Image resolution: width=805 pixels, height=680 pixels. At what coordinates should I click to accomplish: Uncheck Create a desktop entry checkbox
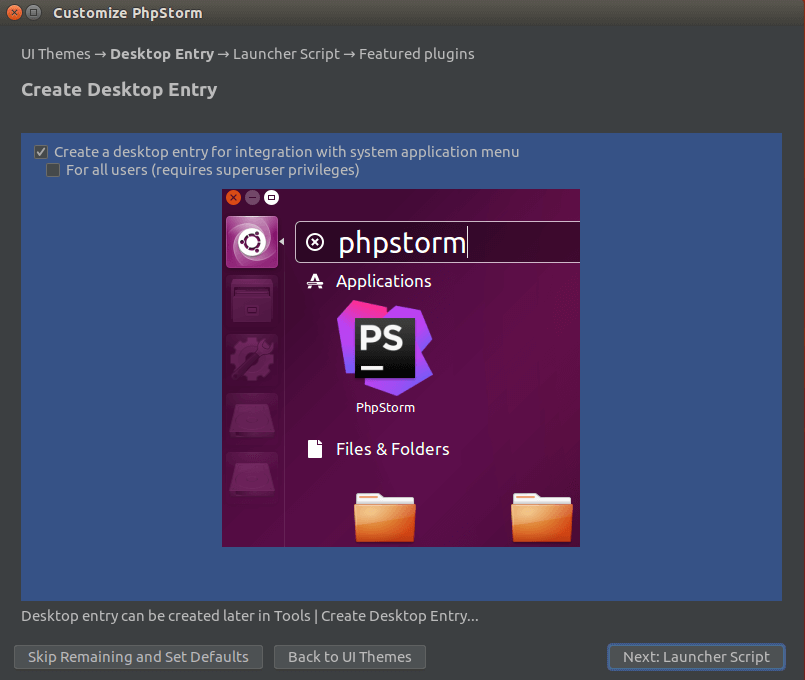41,152
